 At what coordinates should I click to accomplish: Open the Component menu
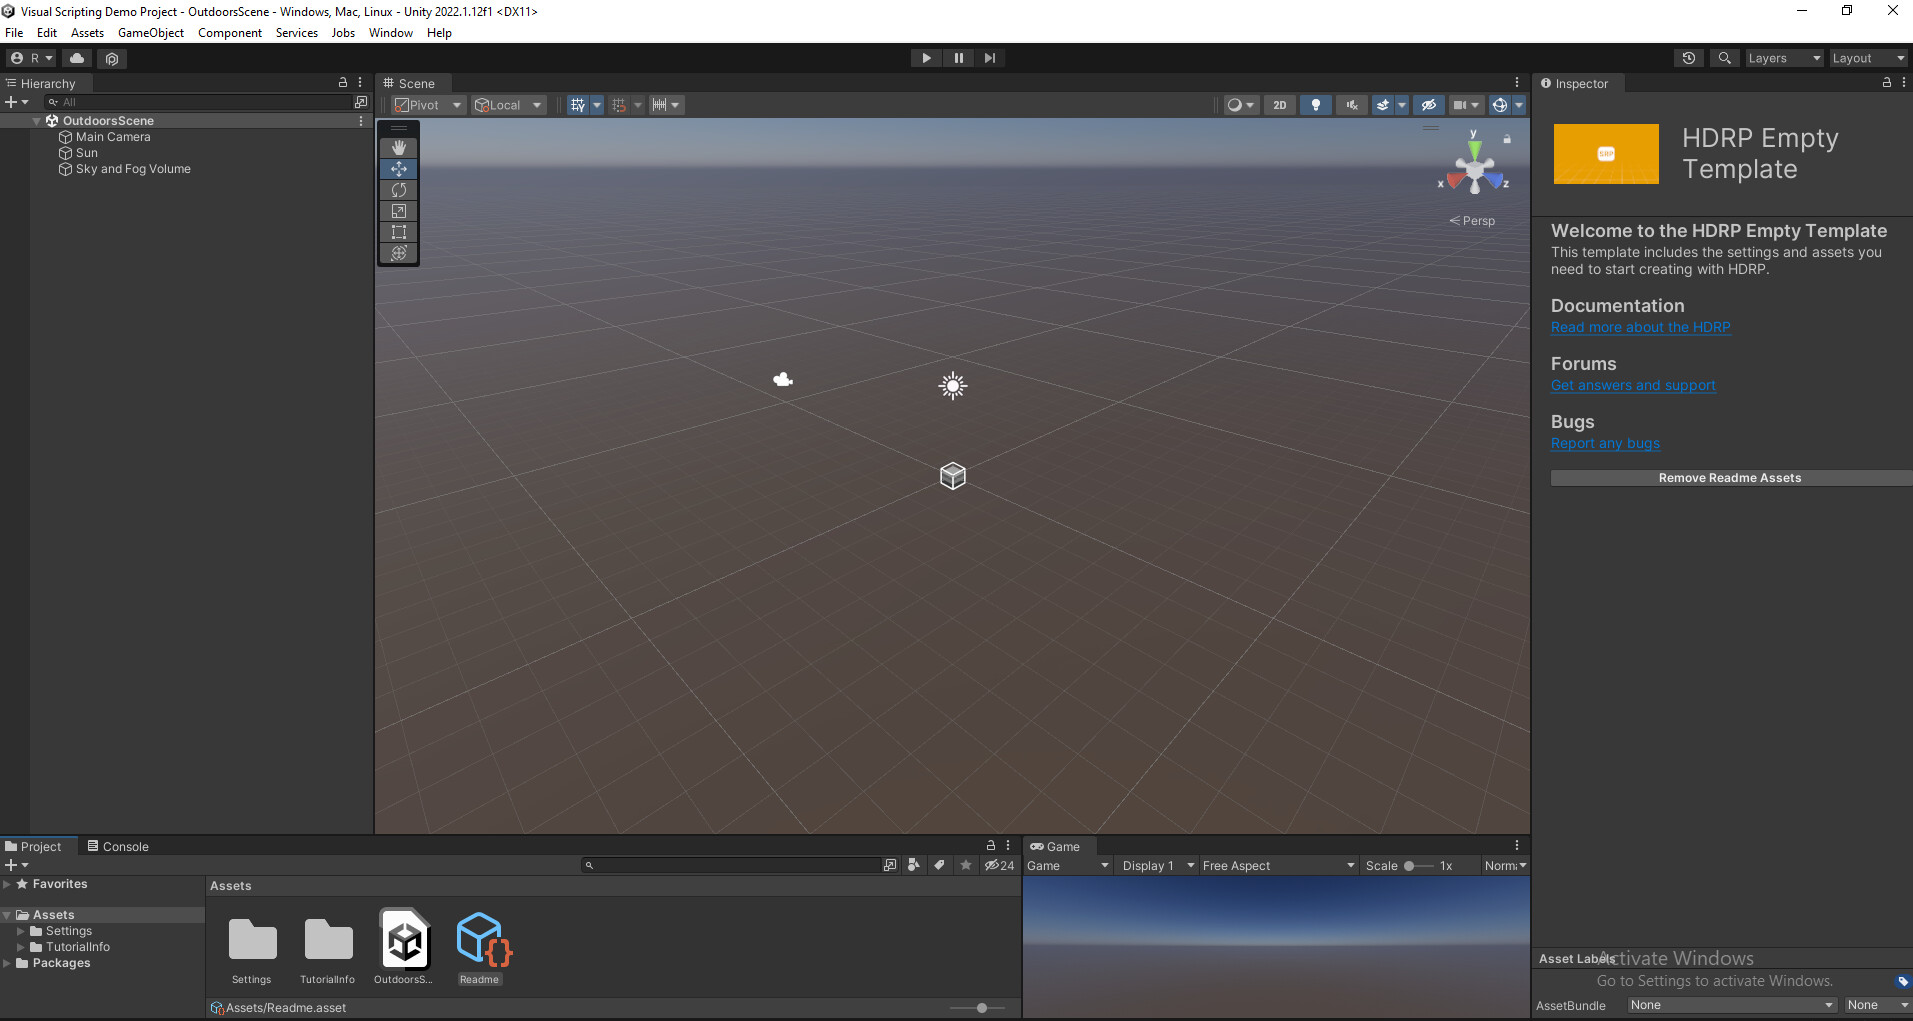point(230,33)
